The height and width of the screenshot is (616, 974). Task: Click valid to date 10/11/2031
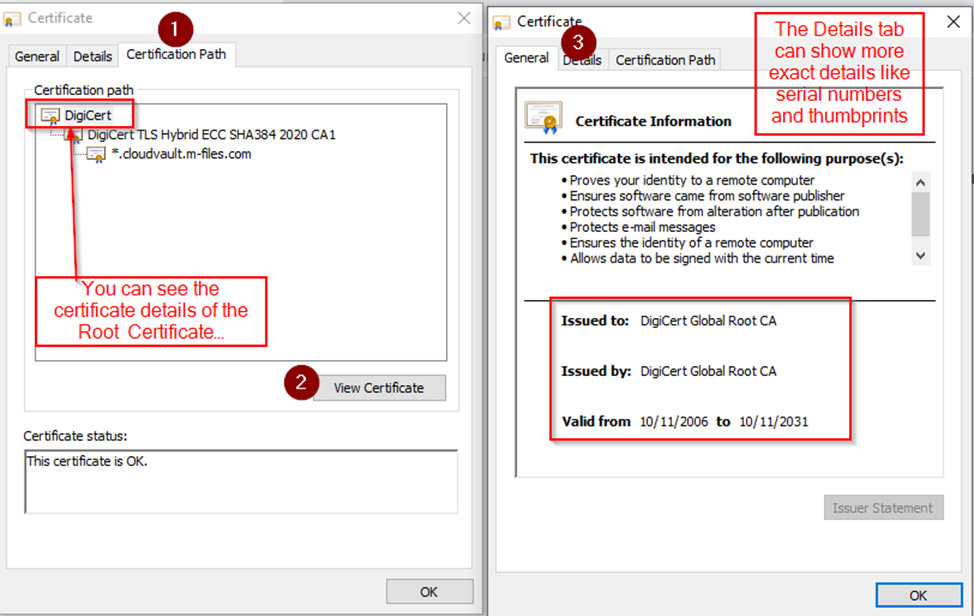point(773,422)
